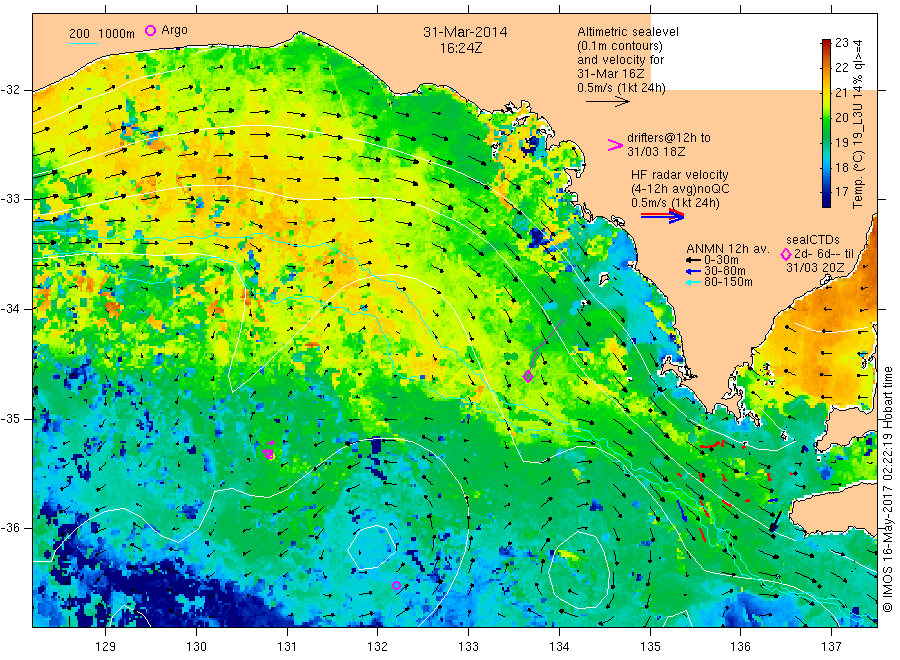Click the temperature color bar

(x=826, y=123)
